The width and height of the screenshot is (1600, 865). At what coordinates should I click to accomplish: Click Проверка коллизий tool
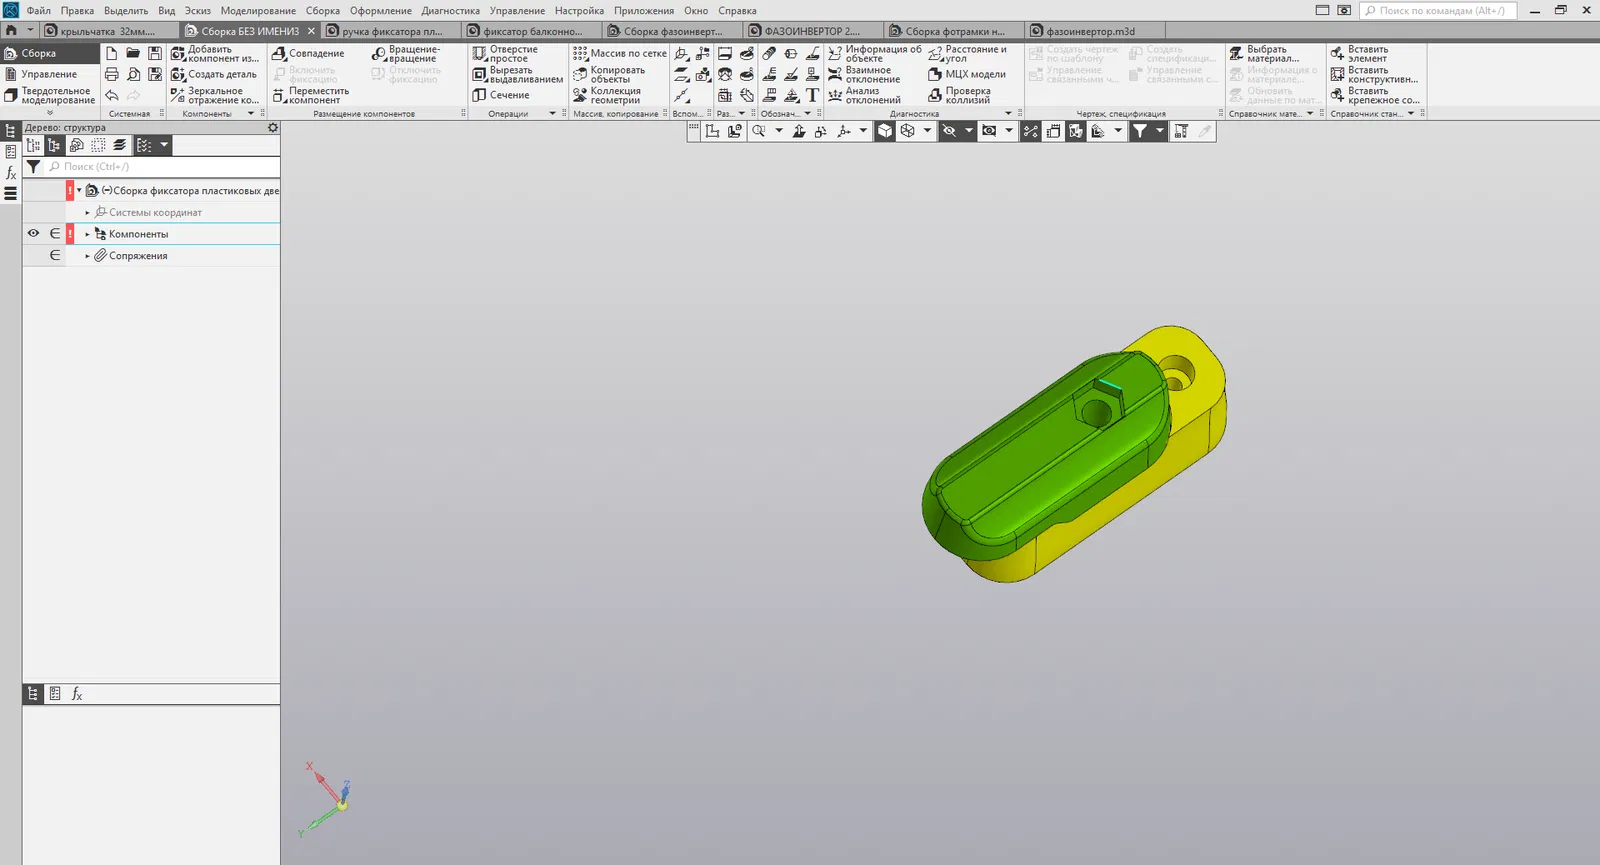(x=960, y=95)
